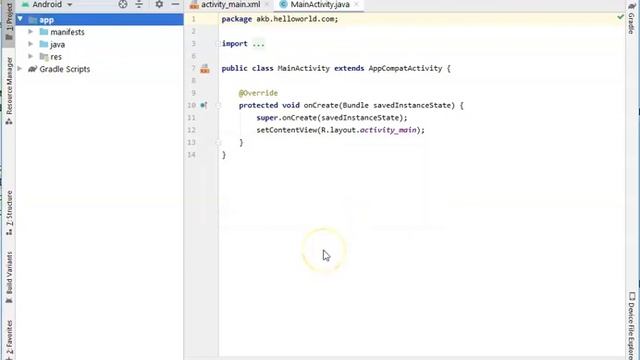Open project panel settings gear
This screenshot has height=360, width=640.
point(159,4)
